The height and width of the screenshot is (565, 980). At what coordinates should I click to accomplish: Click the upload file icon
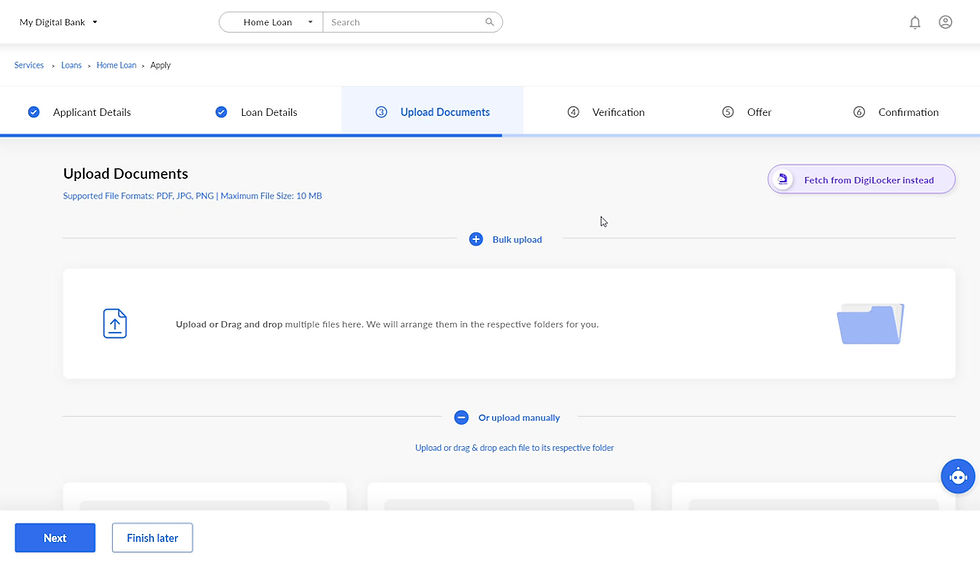coord(115,324)
